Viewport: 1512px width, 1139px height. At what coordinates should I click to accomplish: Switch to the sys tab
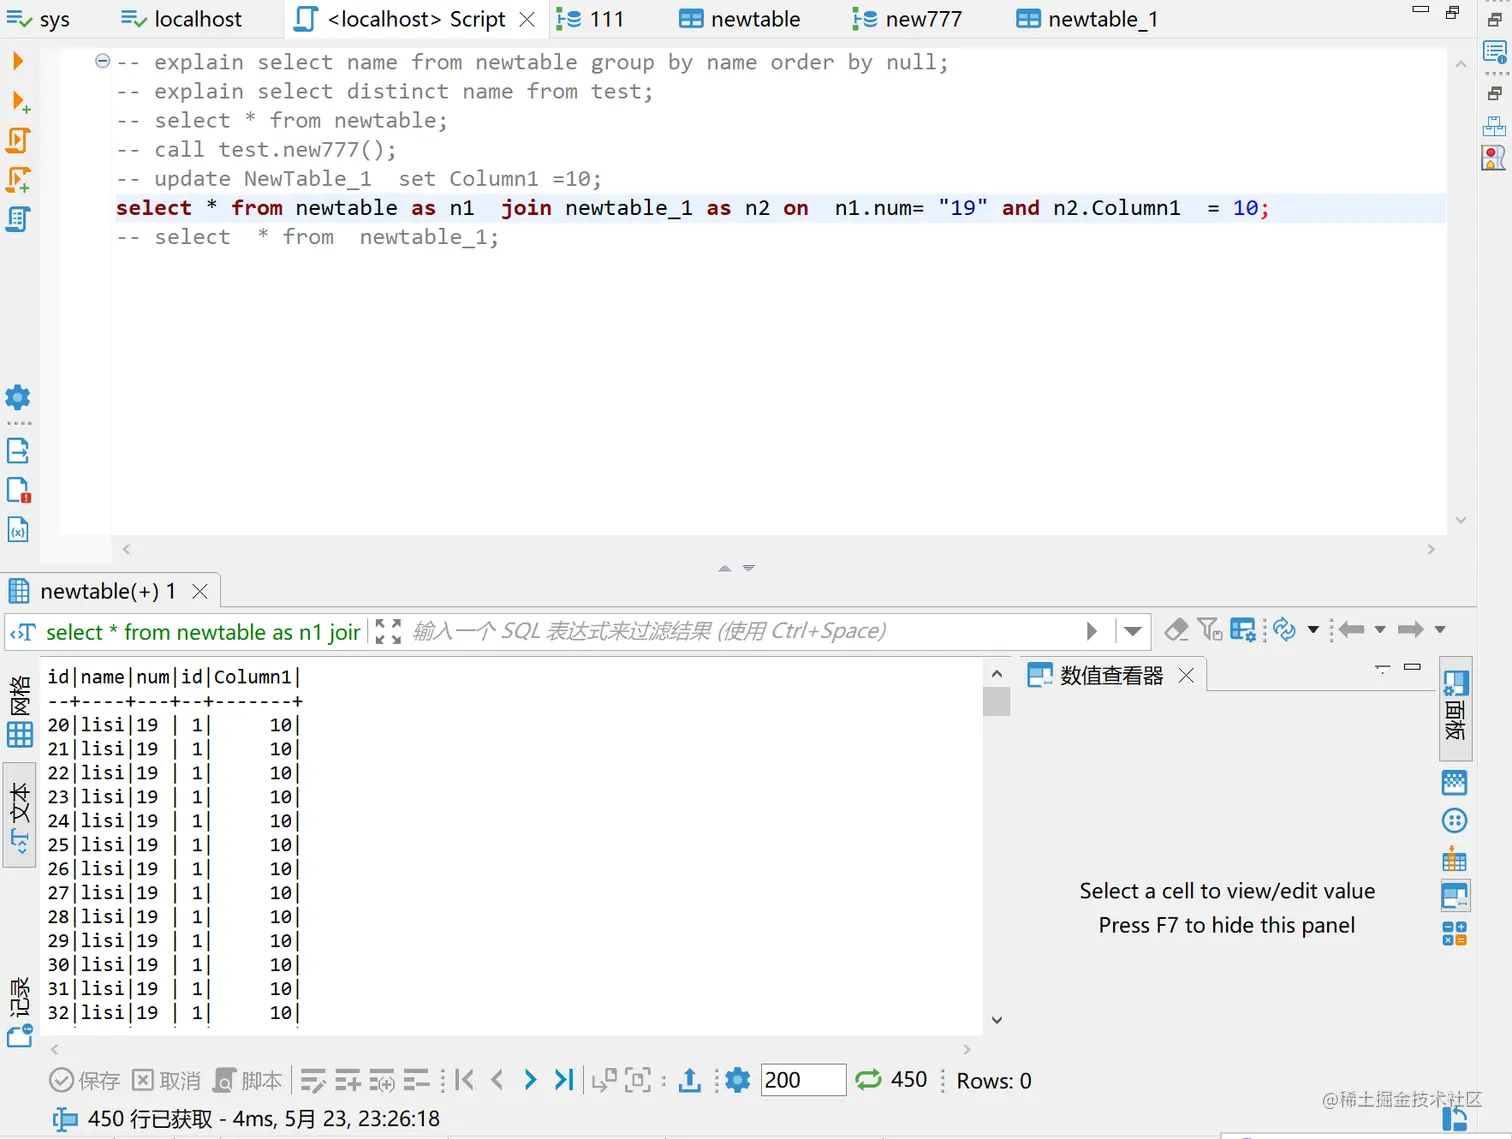point(38,19)
